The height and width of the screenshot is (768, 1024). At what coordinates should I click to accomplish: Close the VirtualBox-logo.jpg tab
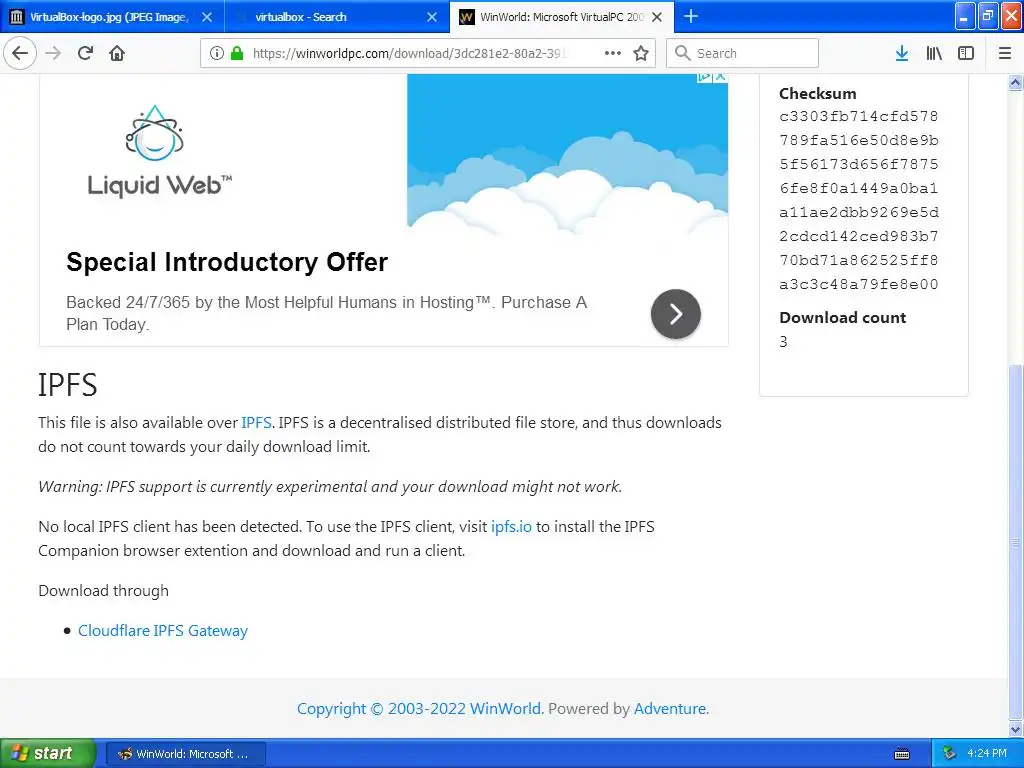(x=206, y=17)
